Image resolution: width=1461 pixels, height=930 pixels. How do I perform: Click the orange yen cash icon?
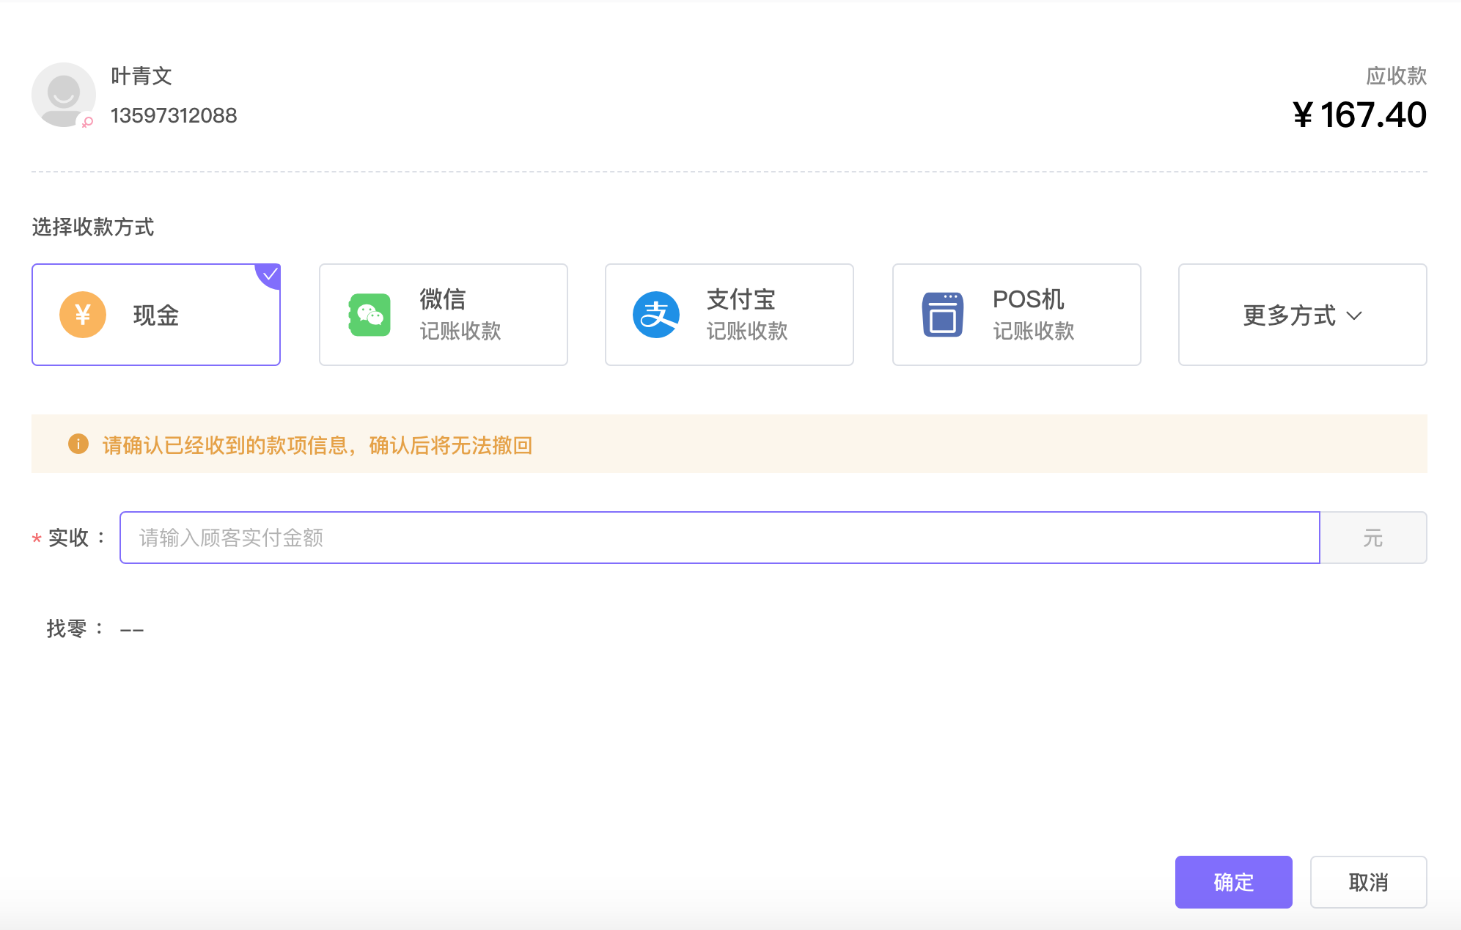83,314
